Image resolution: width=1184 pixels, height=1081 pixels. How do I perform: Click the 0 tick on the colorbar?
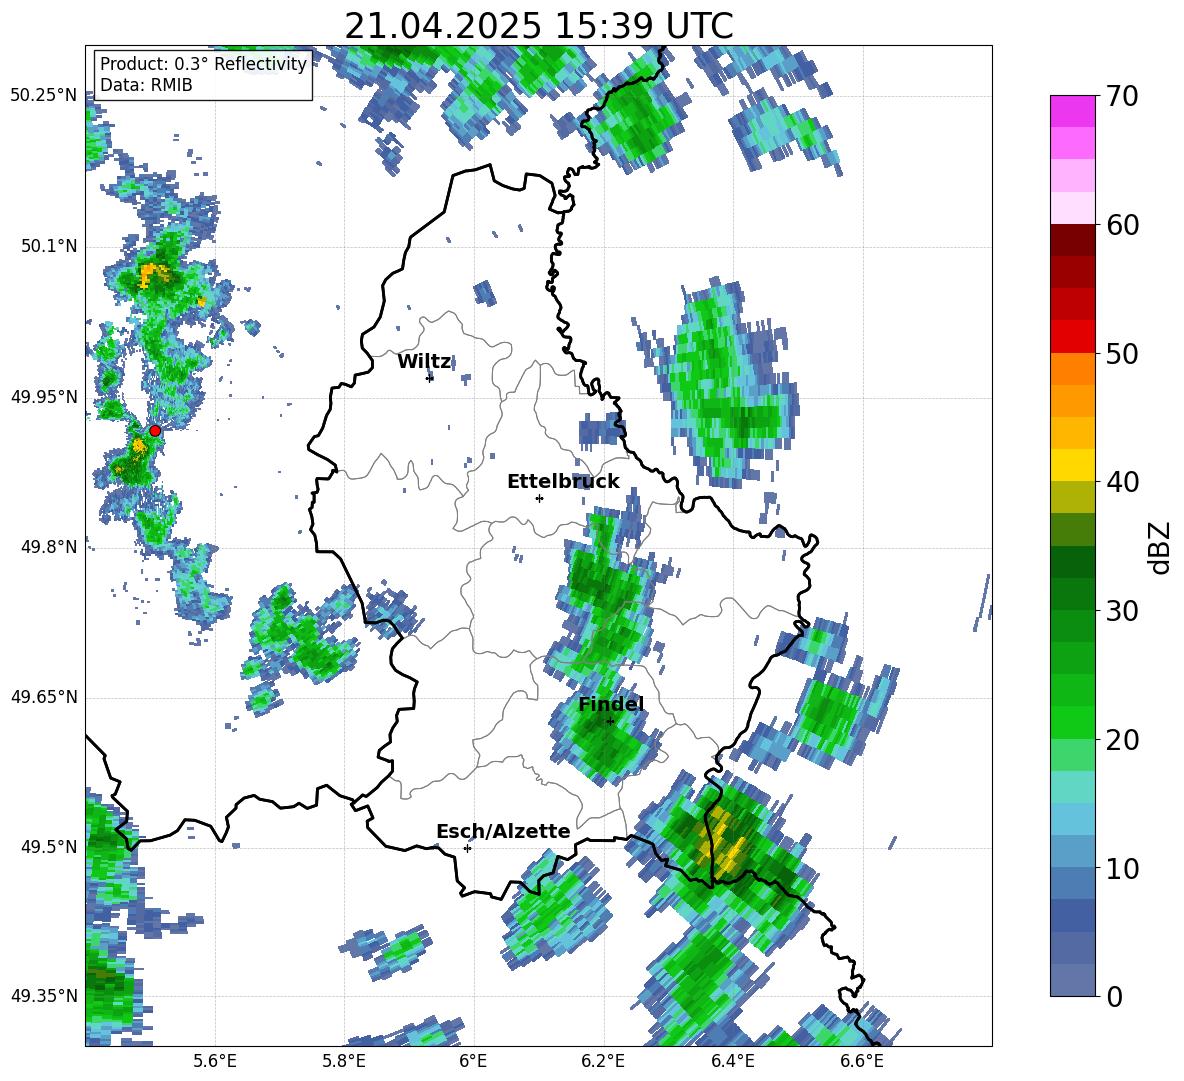(x=1115, y=996)
